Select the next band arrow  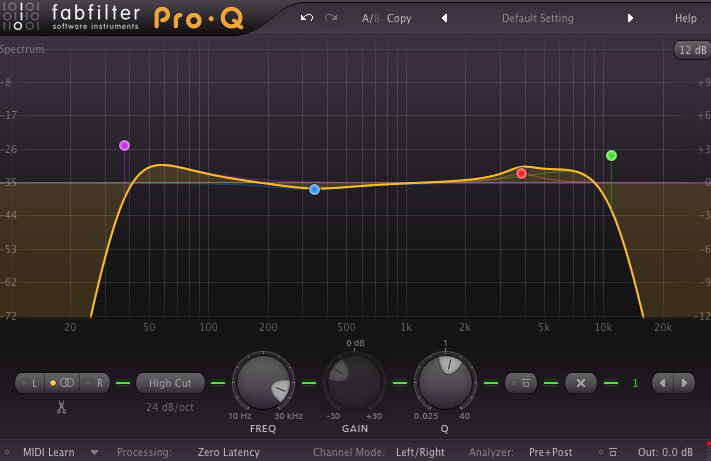(684, 383)
